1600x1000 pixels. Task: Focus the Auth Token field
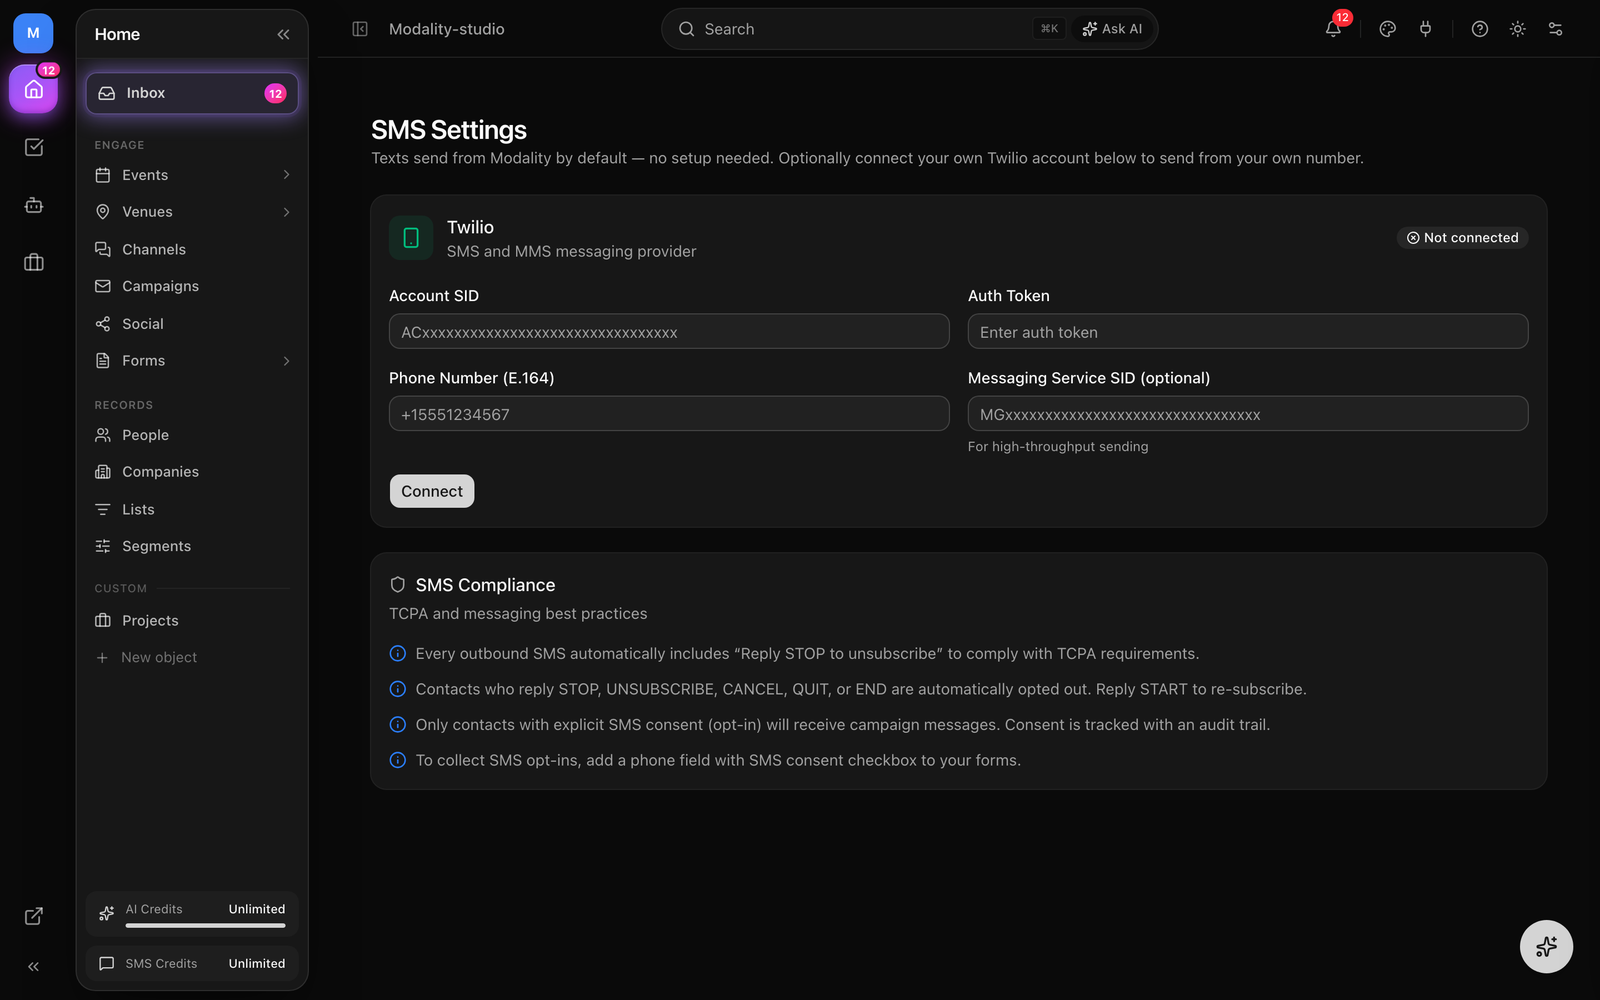[1248, 332]
